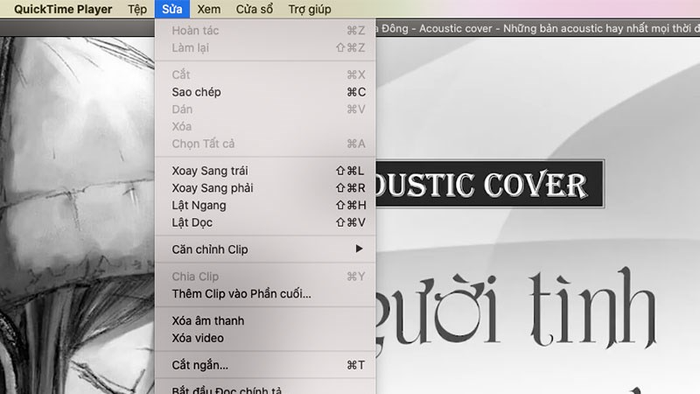Click Bắt đầu Đọc chính tả item
The image size is (700, 394).
(265, 389)
